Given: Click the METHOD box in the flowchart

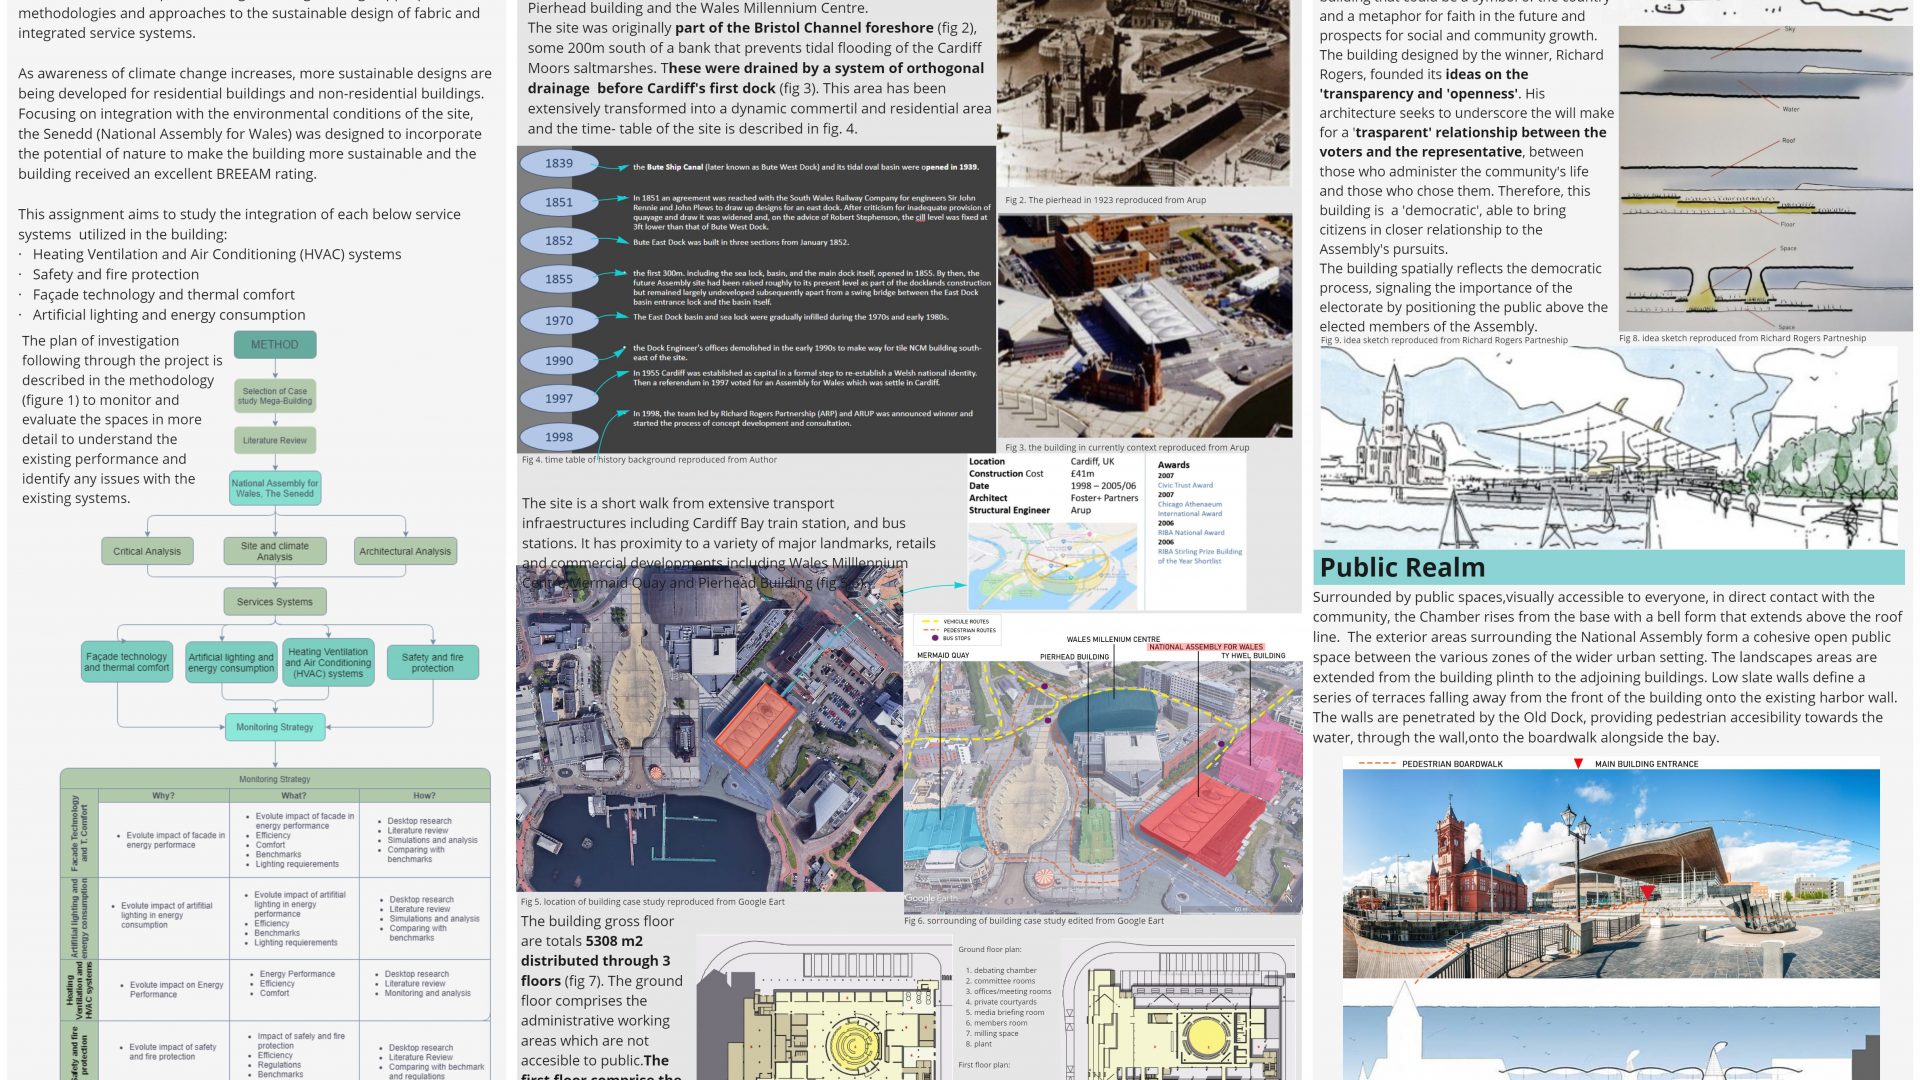Looking at the screenshot, I should tap(275, 345).
